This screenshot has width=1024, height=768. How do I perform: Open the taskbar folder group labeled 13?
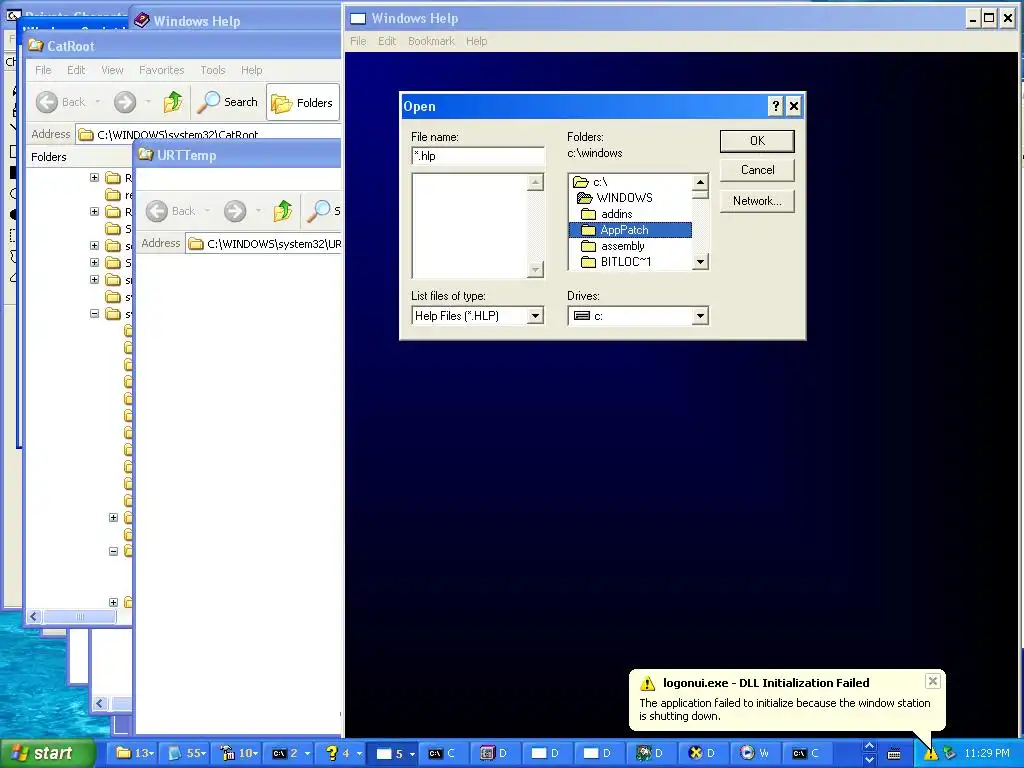pyautogui.click(x=135, y=753)
